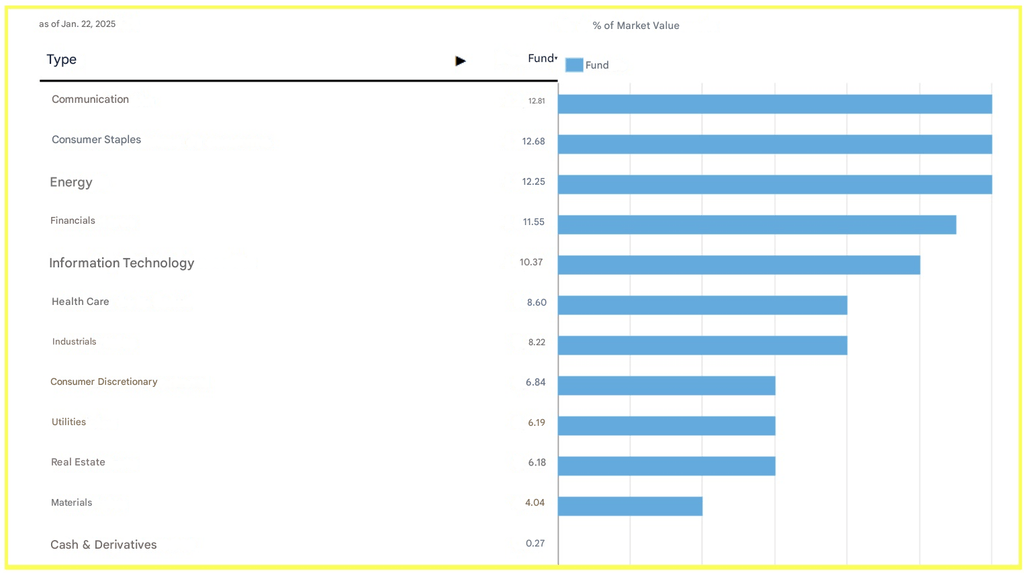
Task: Click the blue Fund legend swatch
Action: click(574, 65)
